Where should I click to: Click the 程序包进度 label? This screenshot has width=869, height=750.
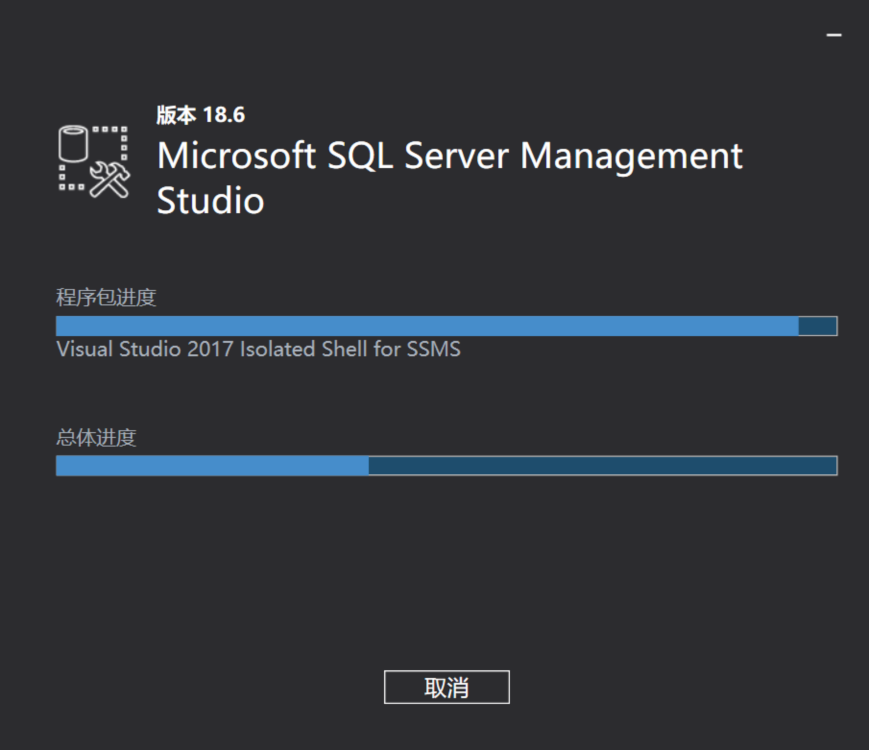[x=106, y=297]
